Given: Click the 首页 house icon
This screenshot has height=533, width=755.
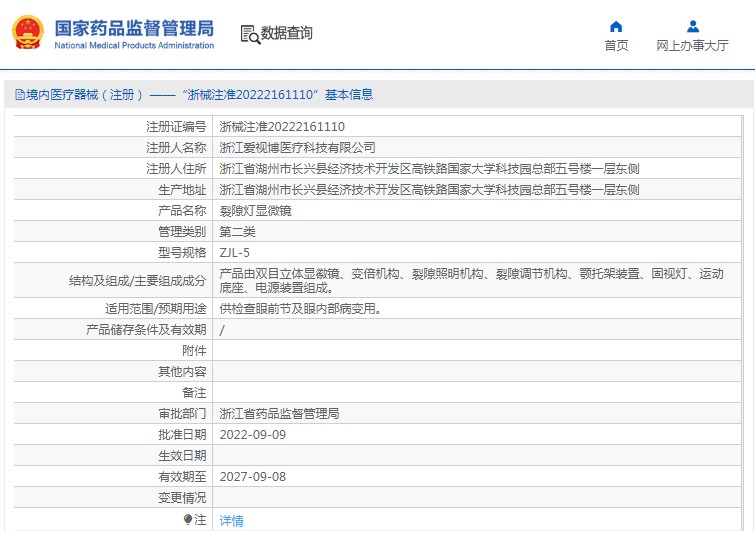Looking at the screenshot, I should pyautogui.click(x=616, y=26).
